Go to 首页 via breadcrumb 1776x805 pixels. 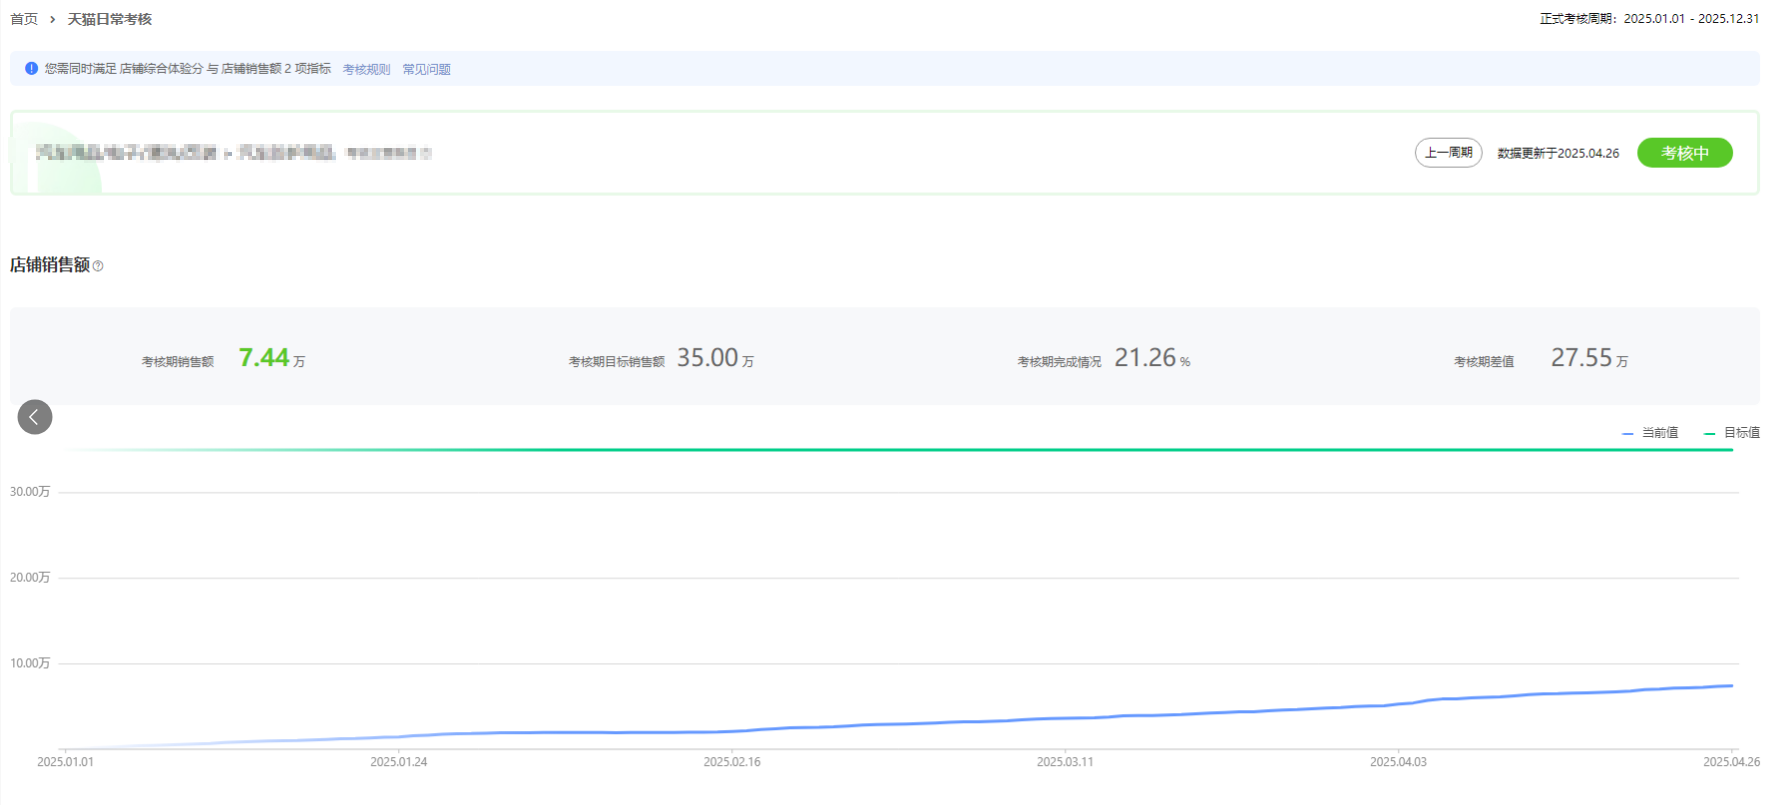pyautogui.click(x=24, y=19)
